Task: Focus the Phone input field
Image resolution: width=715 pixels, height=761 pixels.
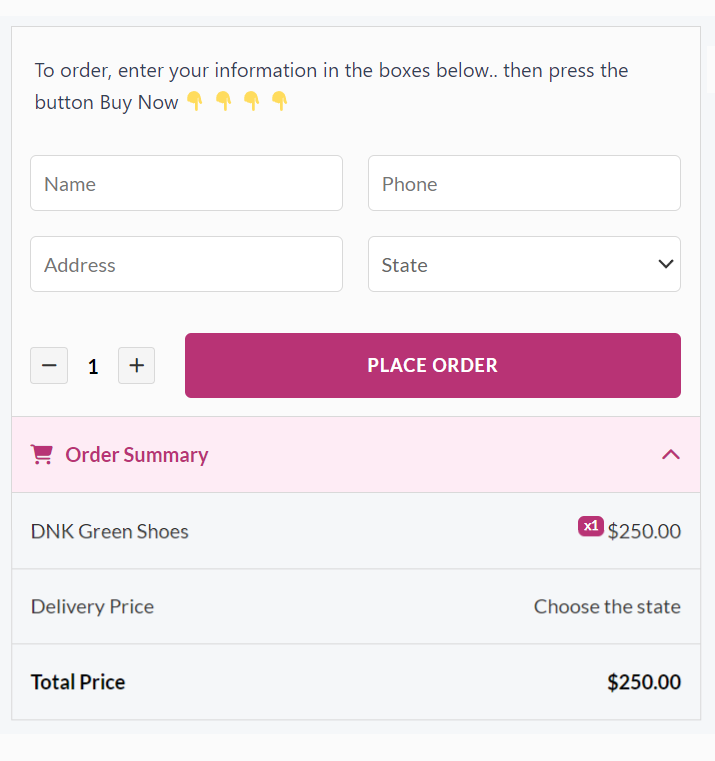Action: [524, 183]
